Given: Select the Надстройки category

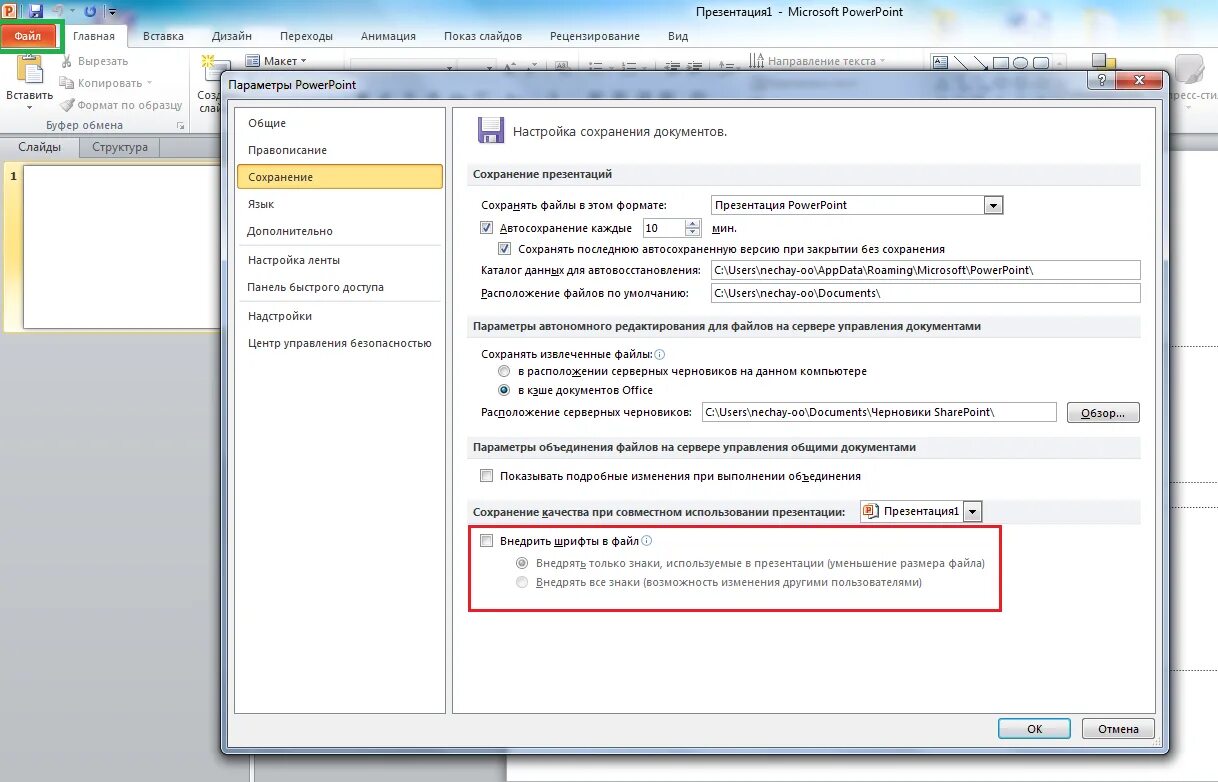Looking at the screenshot, I should [339, 316].
